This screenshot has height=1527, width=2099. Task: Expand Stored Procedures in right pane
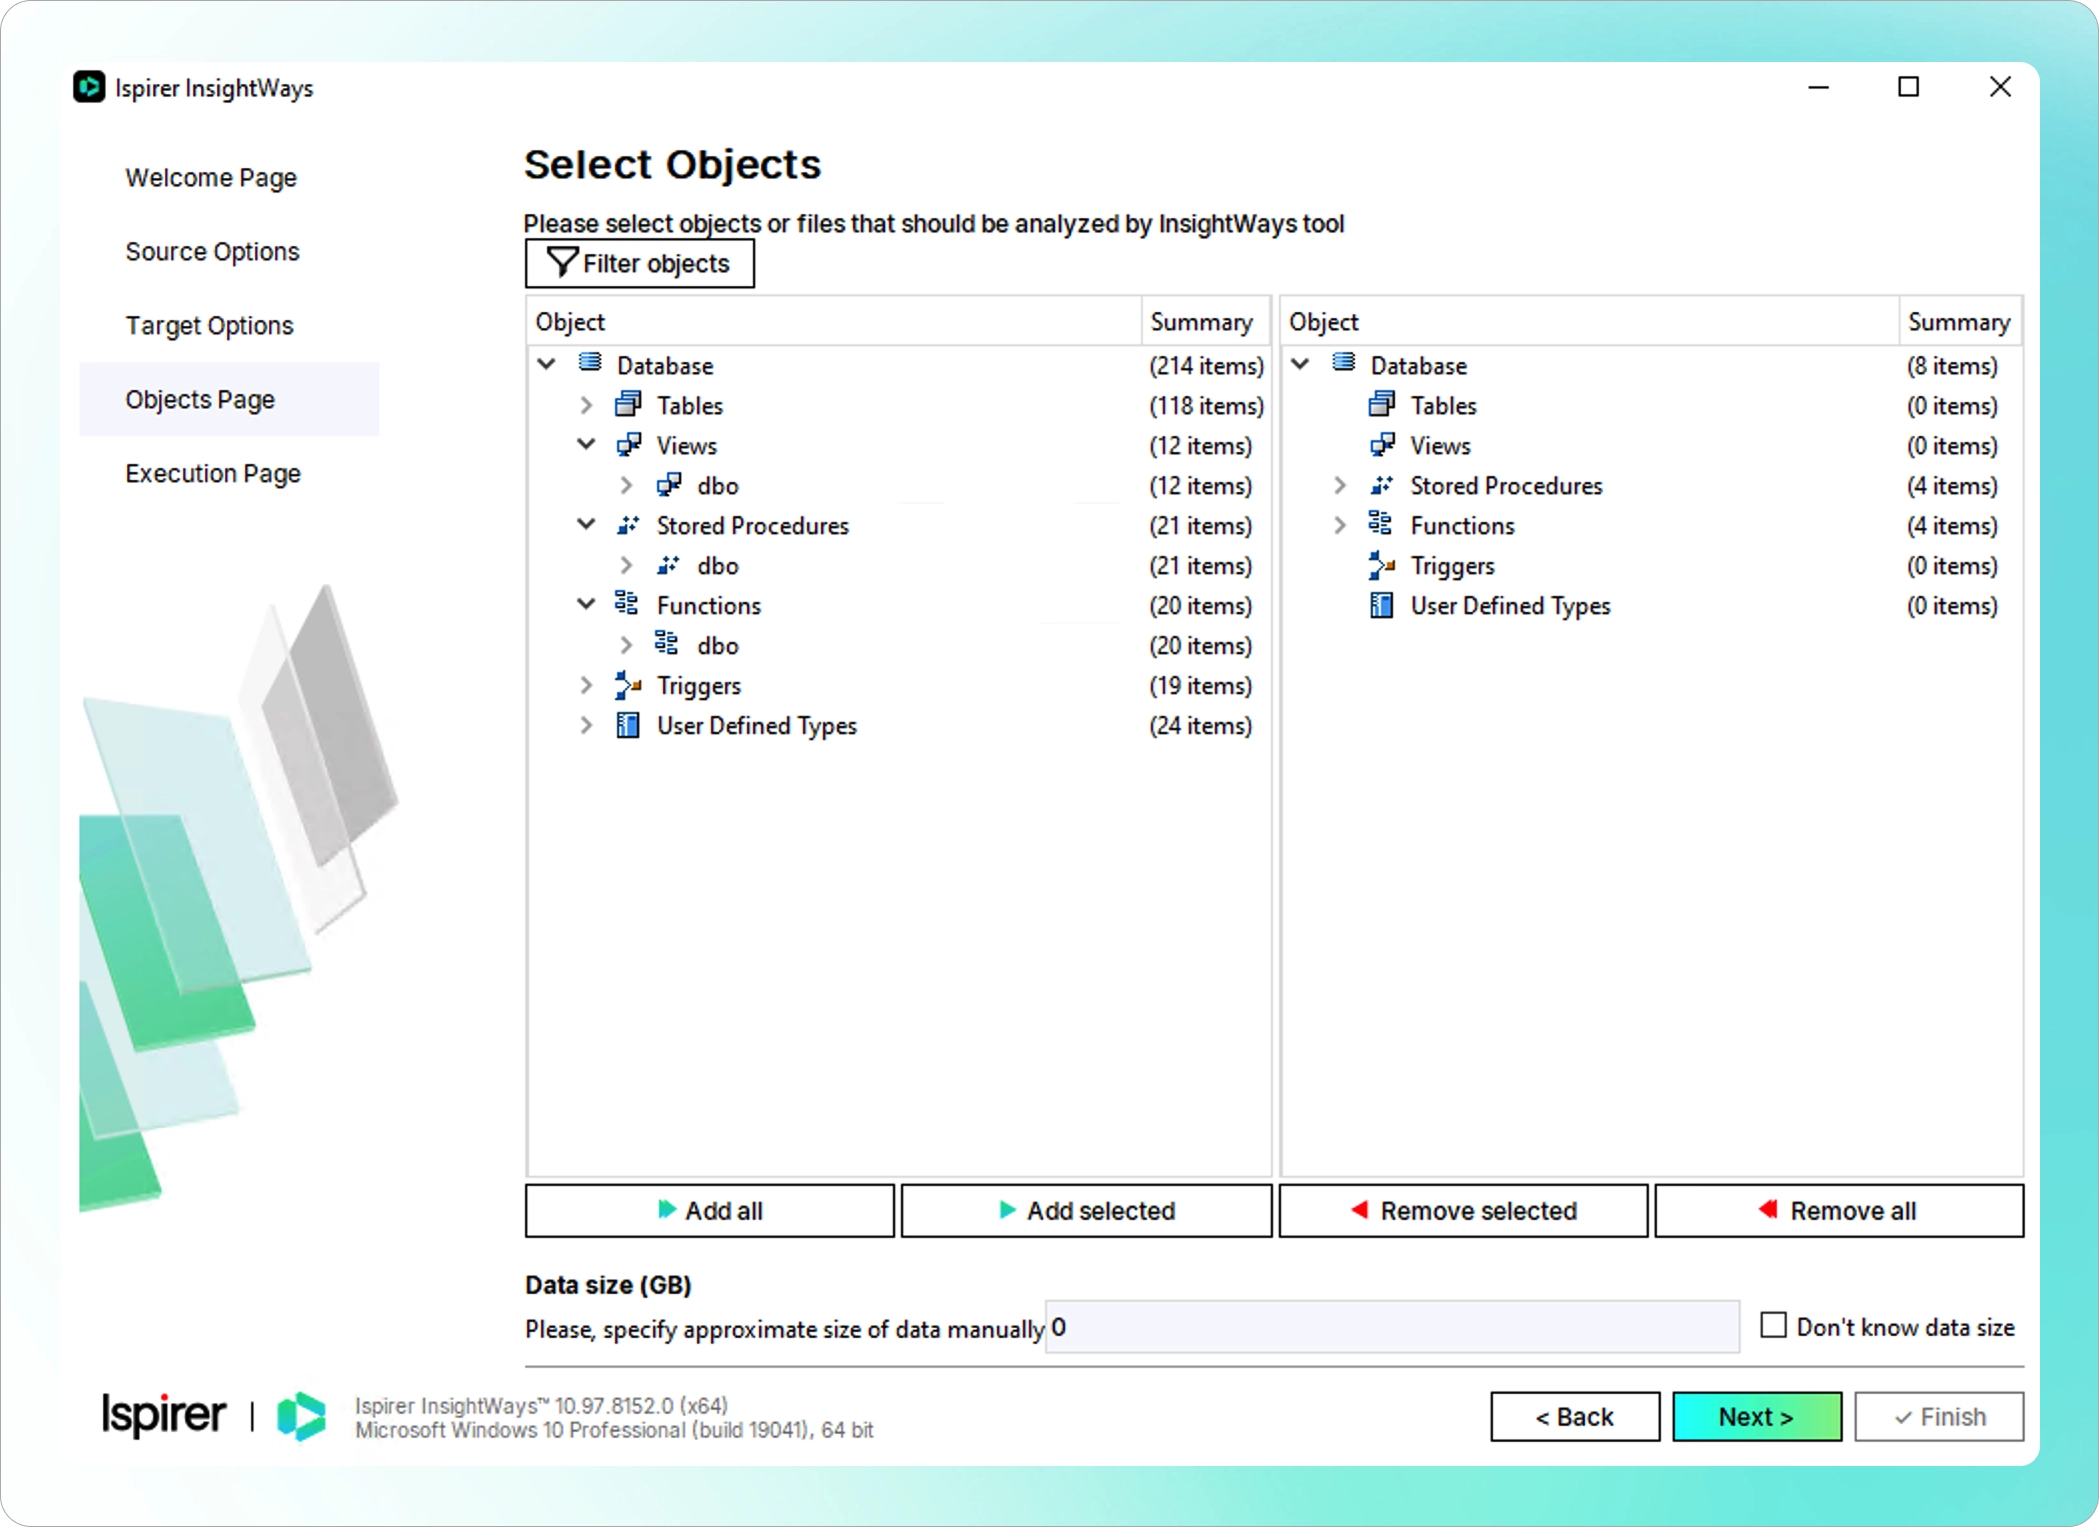click(1341, 484)
